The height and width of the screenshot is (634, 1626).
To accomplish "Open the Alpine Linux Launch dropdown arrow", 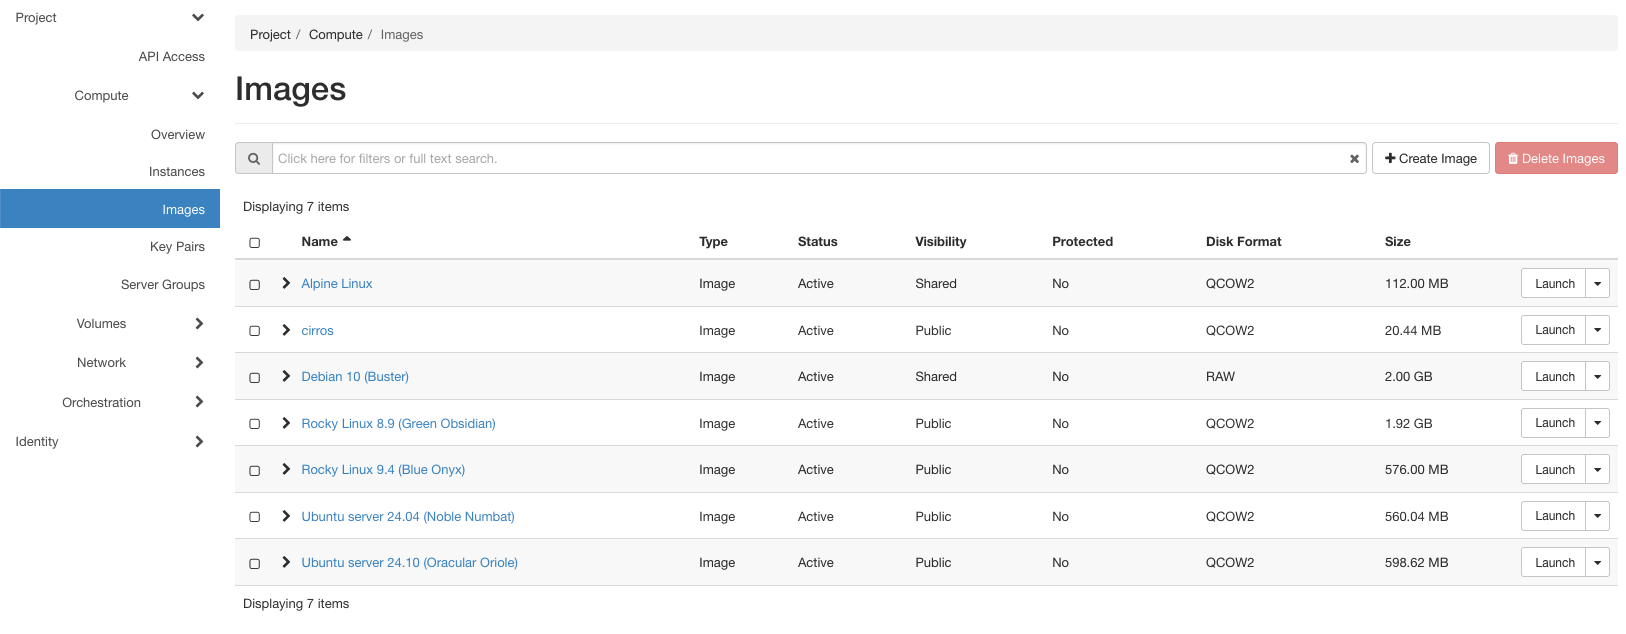I will 1598,284.
